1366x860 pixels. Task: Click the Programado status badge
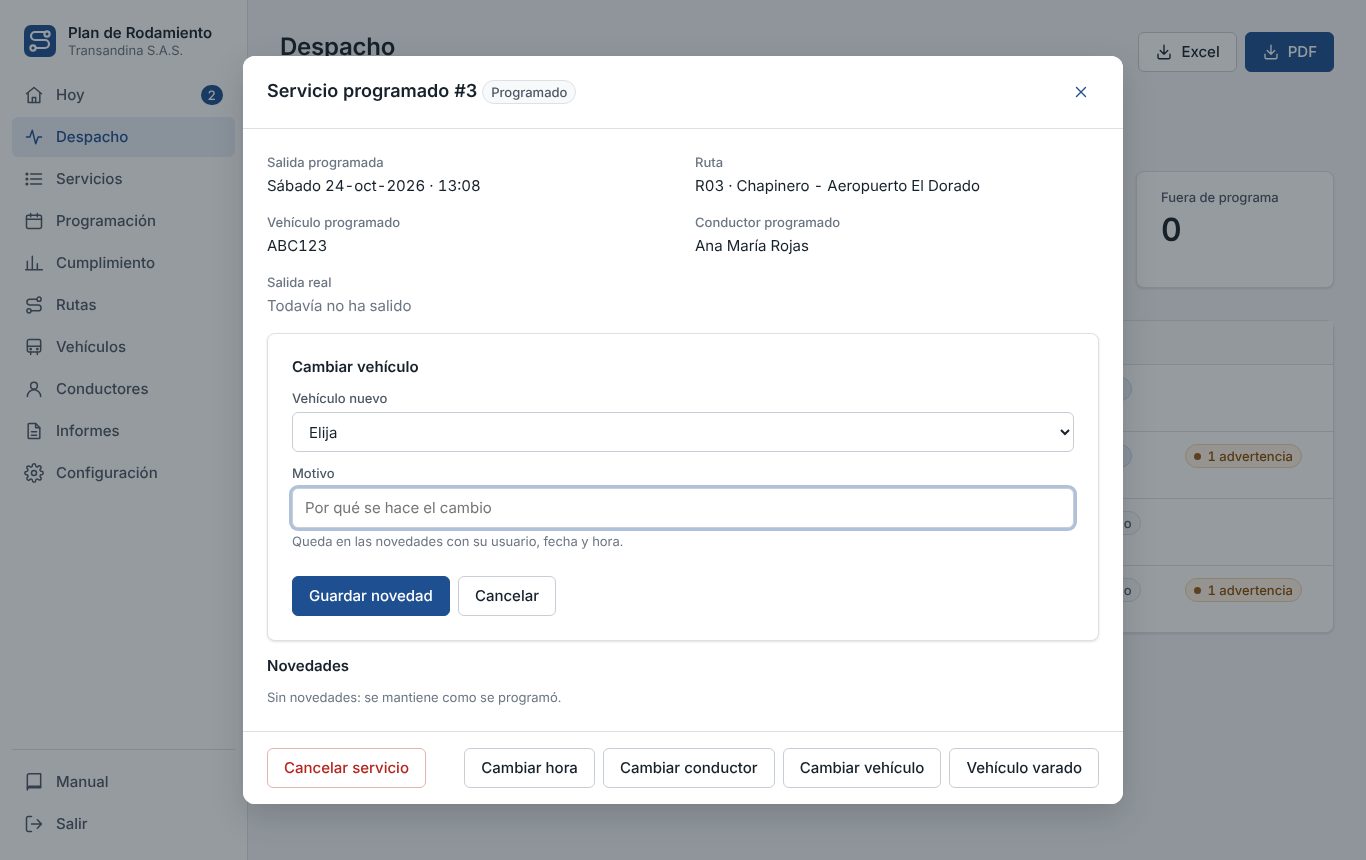click(x=529, y=93)
